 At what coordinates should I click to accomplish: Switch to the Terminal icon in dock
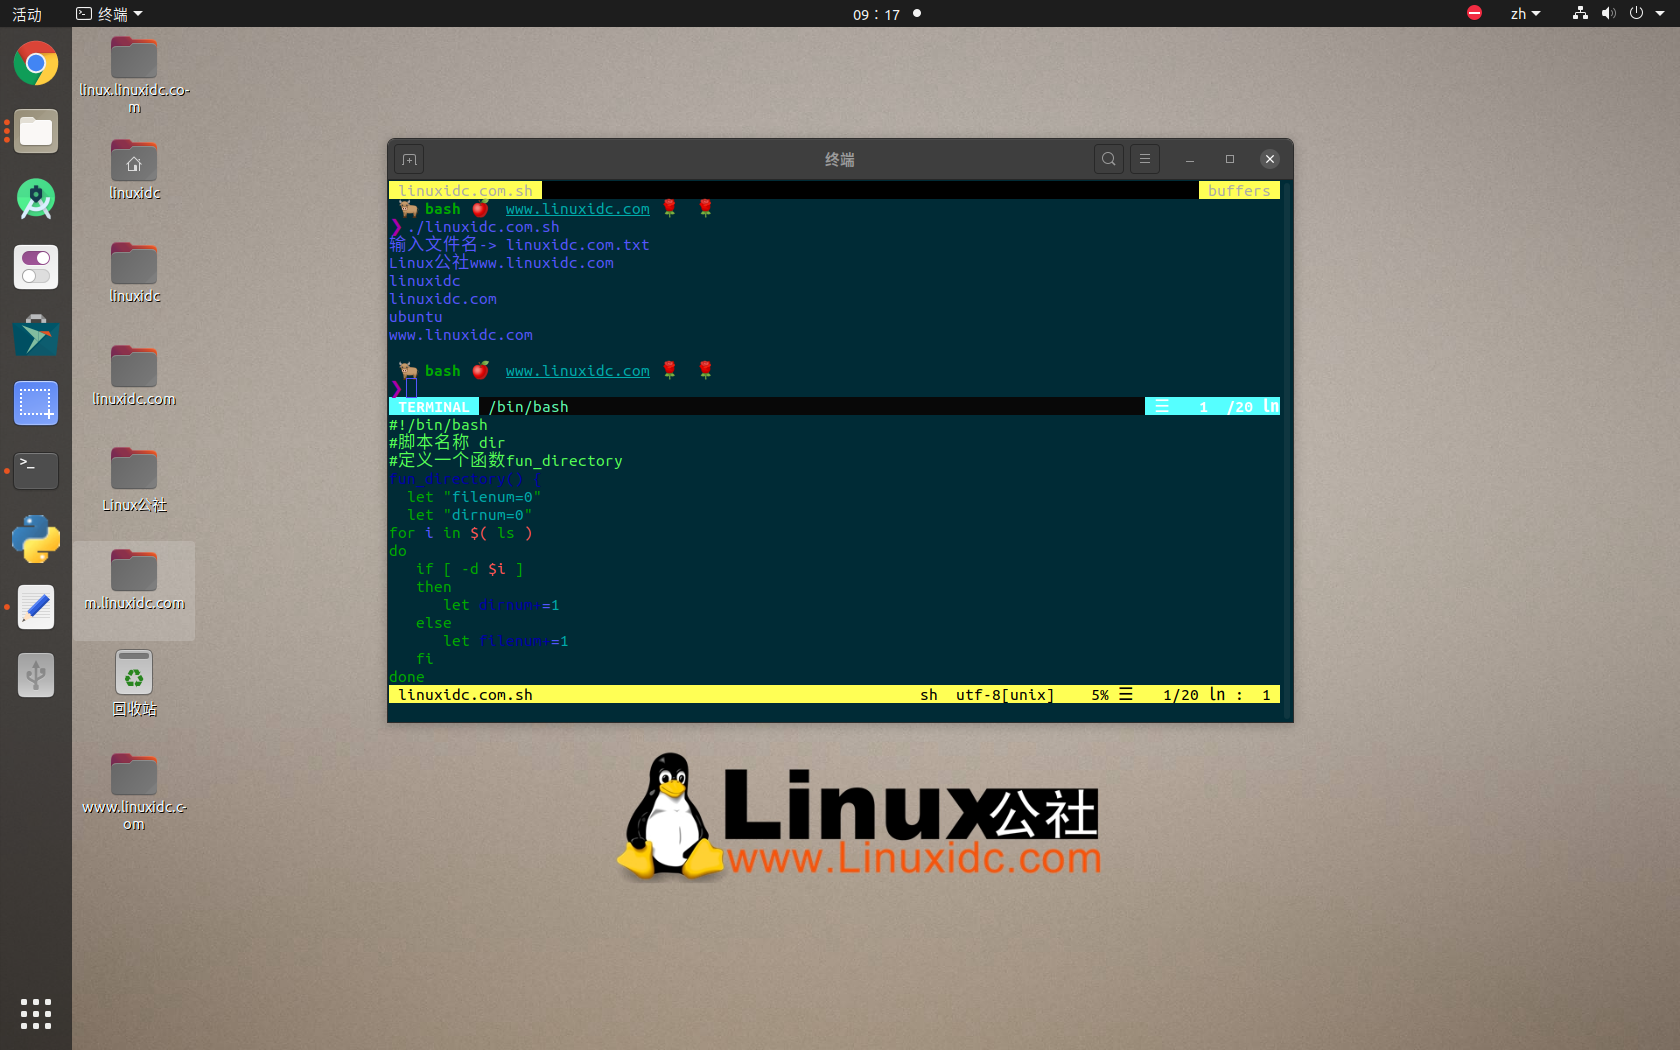36,470
